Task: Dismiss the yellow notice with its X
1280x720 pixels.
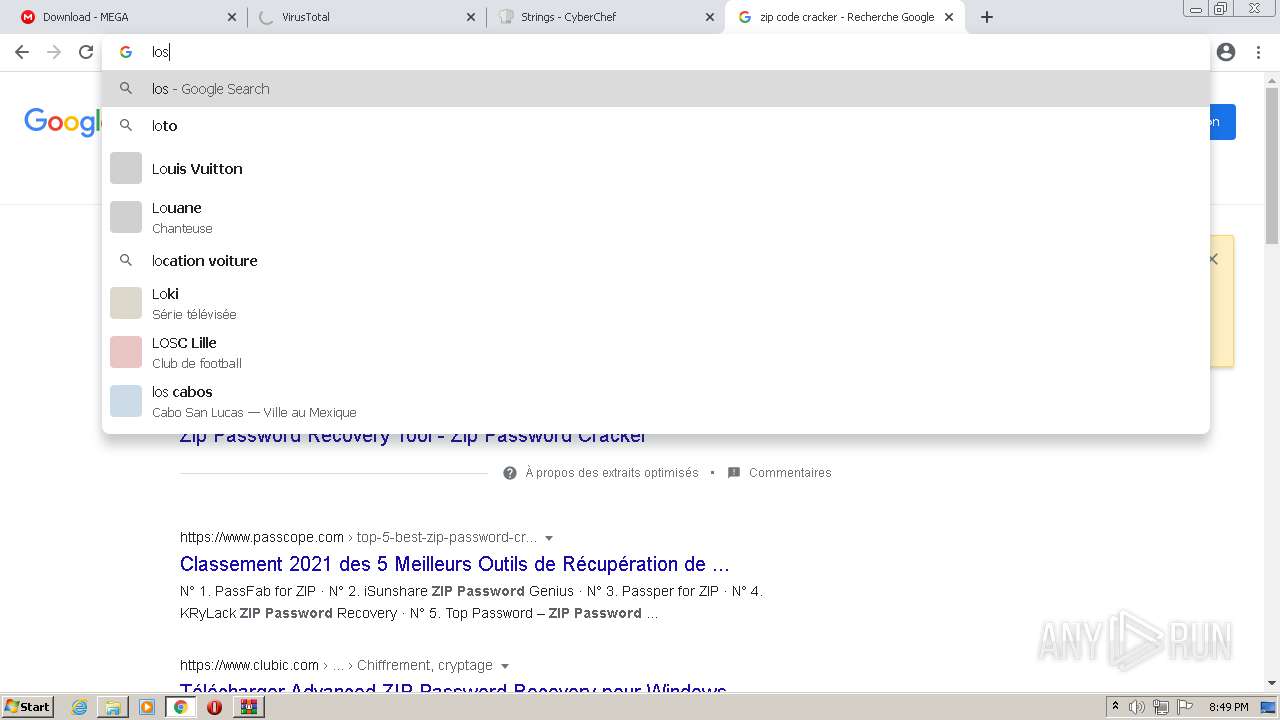Action: [x=1213, y=259]
